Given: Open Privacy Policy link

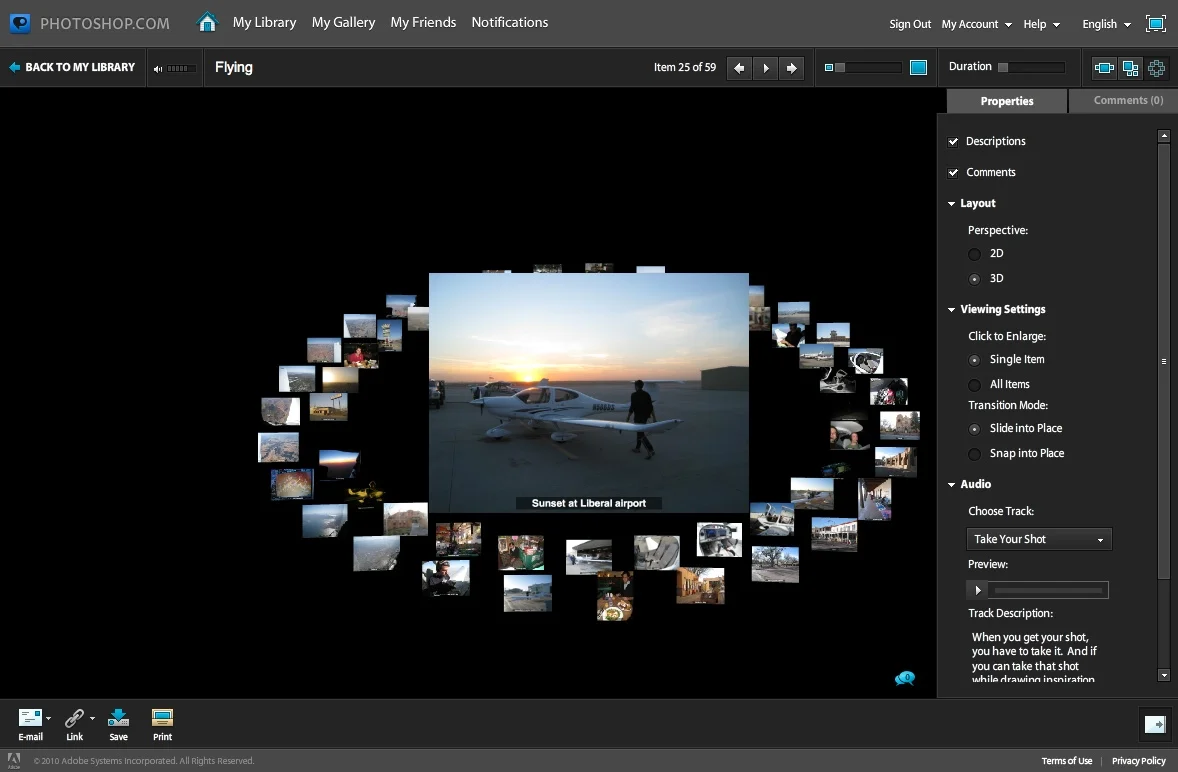Looking at the screenshot, I should 1138,761.
